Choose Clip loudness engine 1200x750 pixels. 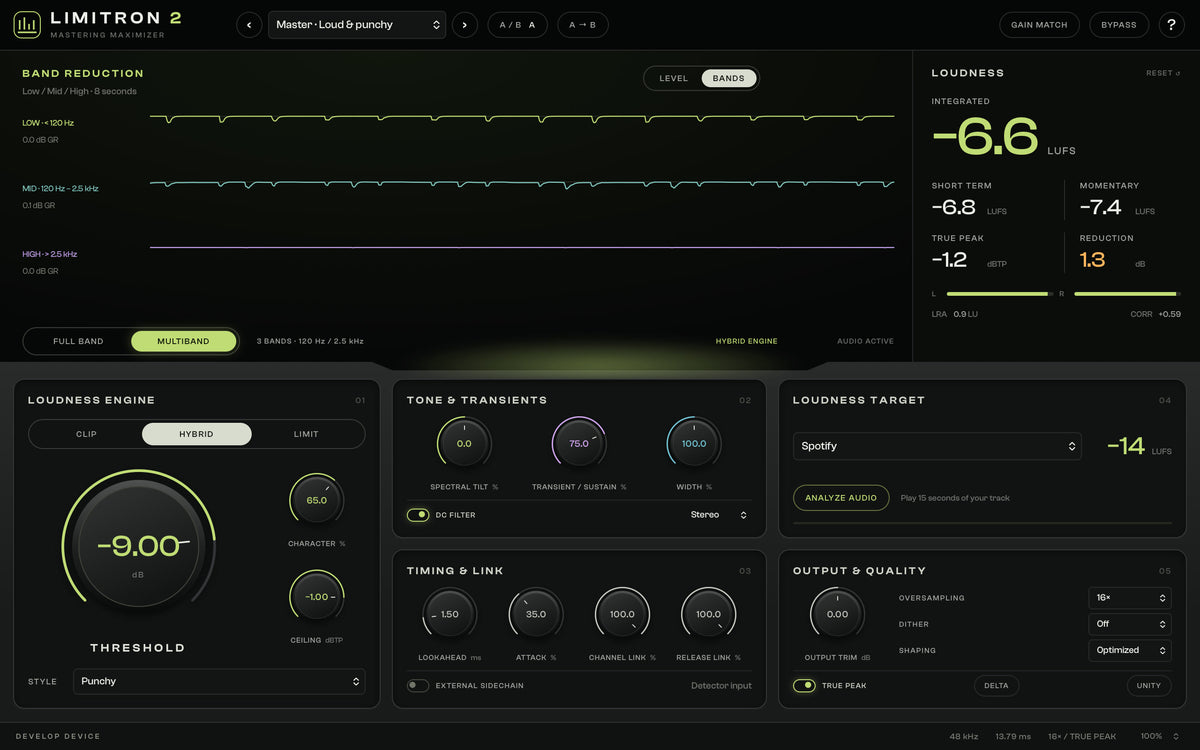click(x=87, y=434)
